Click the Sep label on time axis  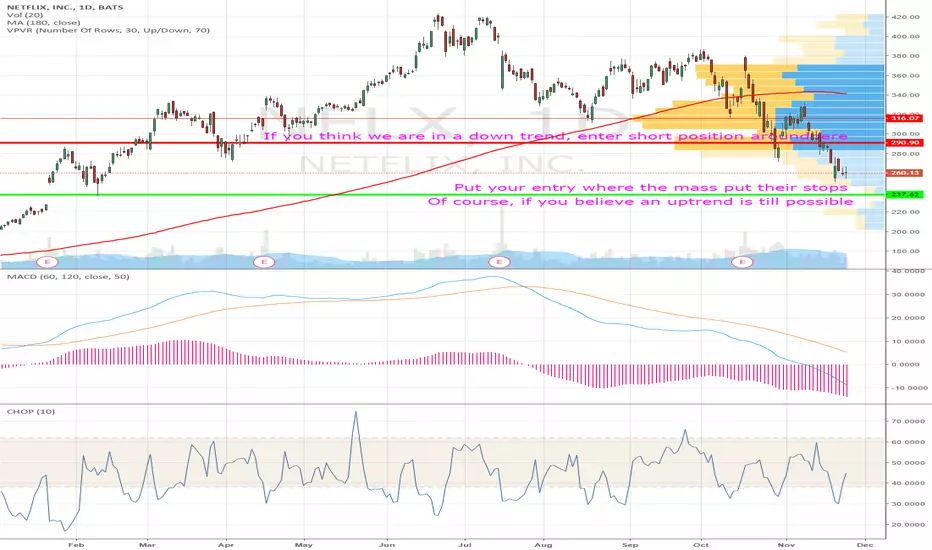click(x=630, y=545)
